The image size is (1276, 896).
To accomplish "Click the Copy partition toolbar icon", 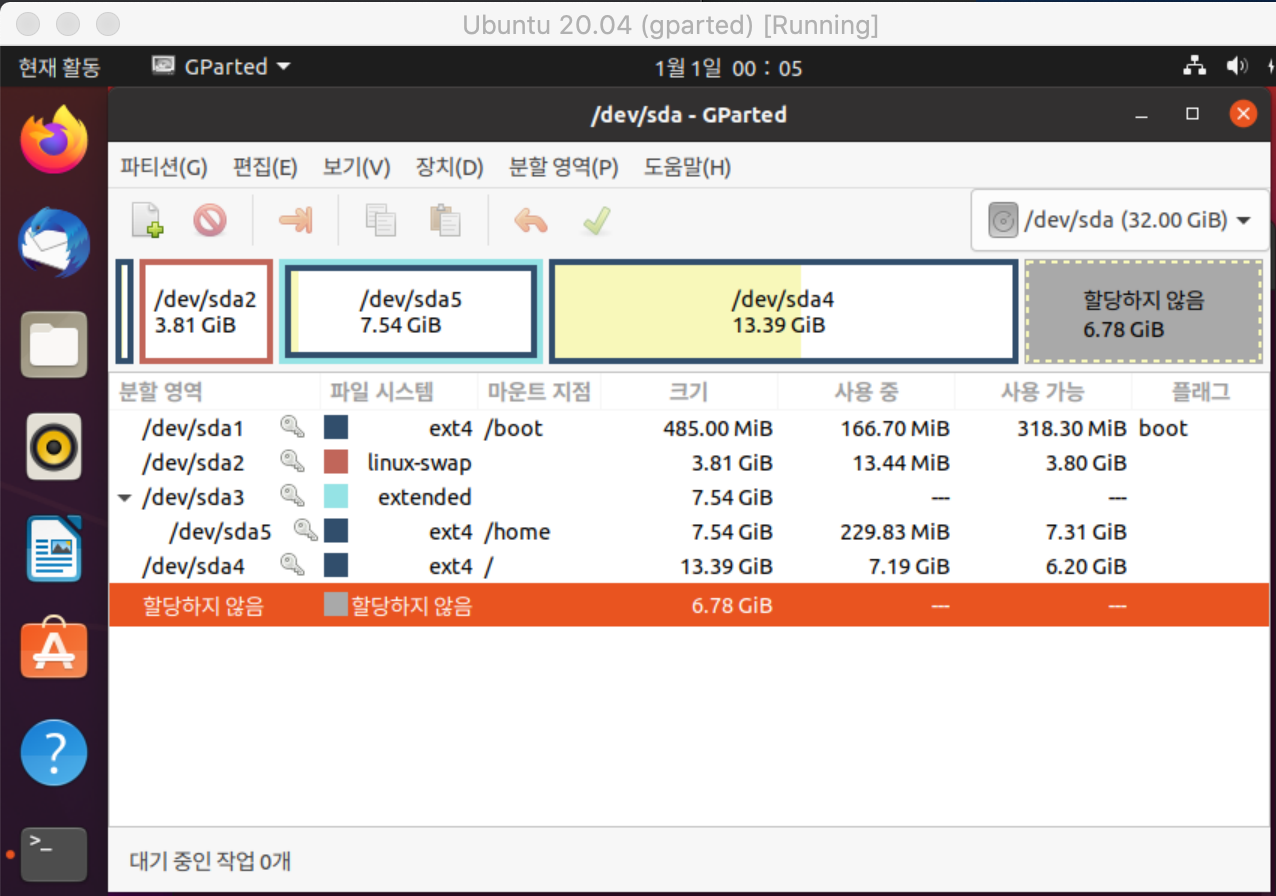I will pyautogui.click(x=381, y=220).
